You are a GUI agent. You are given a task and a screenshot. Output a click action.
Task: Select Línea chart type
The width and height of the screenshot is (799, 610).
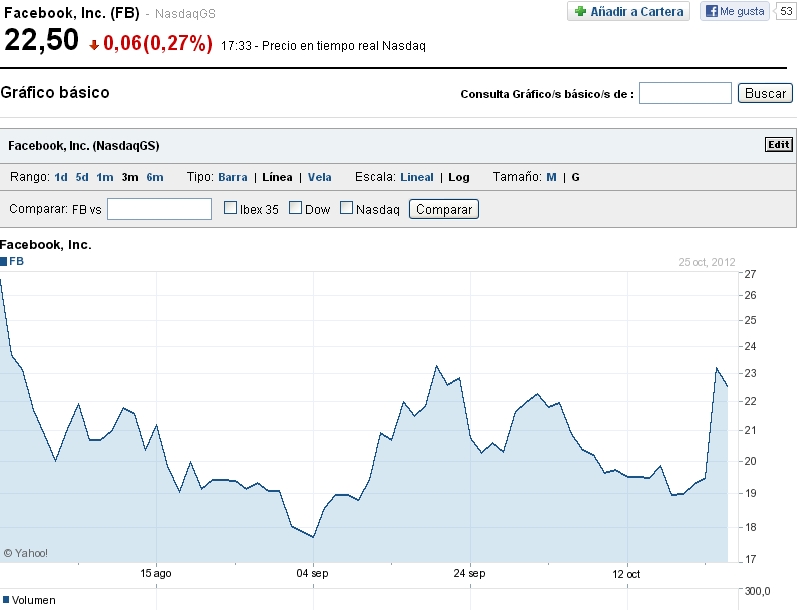click(x=277, y=177)
